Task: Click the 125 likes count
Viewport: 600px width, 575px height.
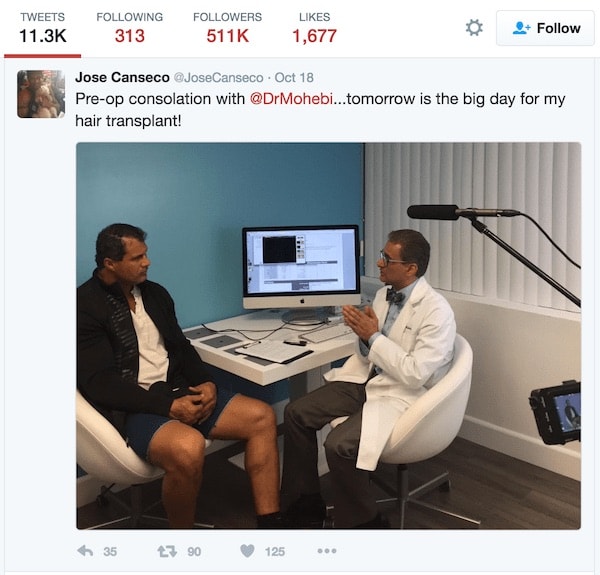Action: (275, 552)
